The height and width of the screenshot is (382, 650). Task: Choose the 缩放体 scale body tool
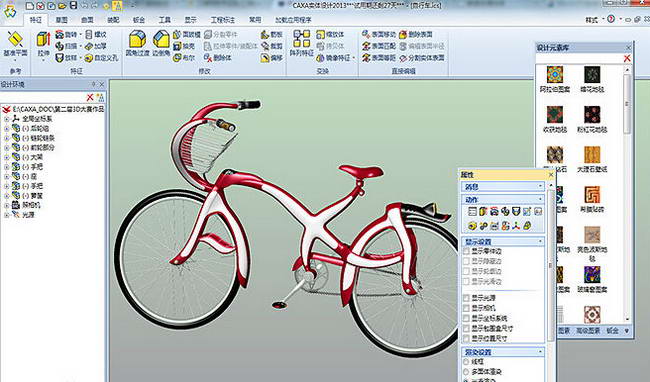(x=330, y=34)
